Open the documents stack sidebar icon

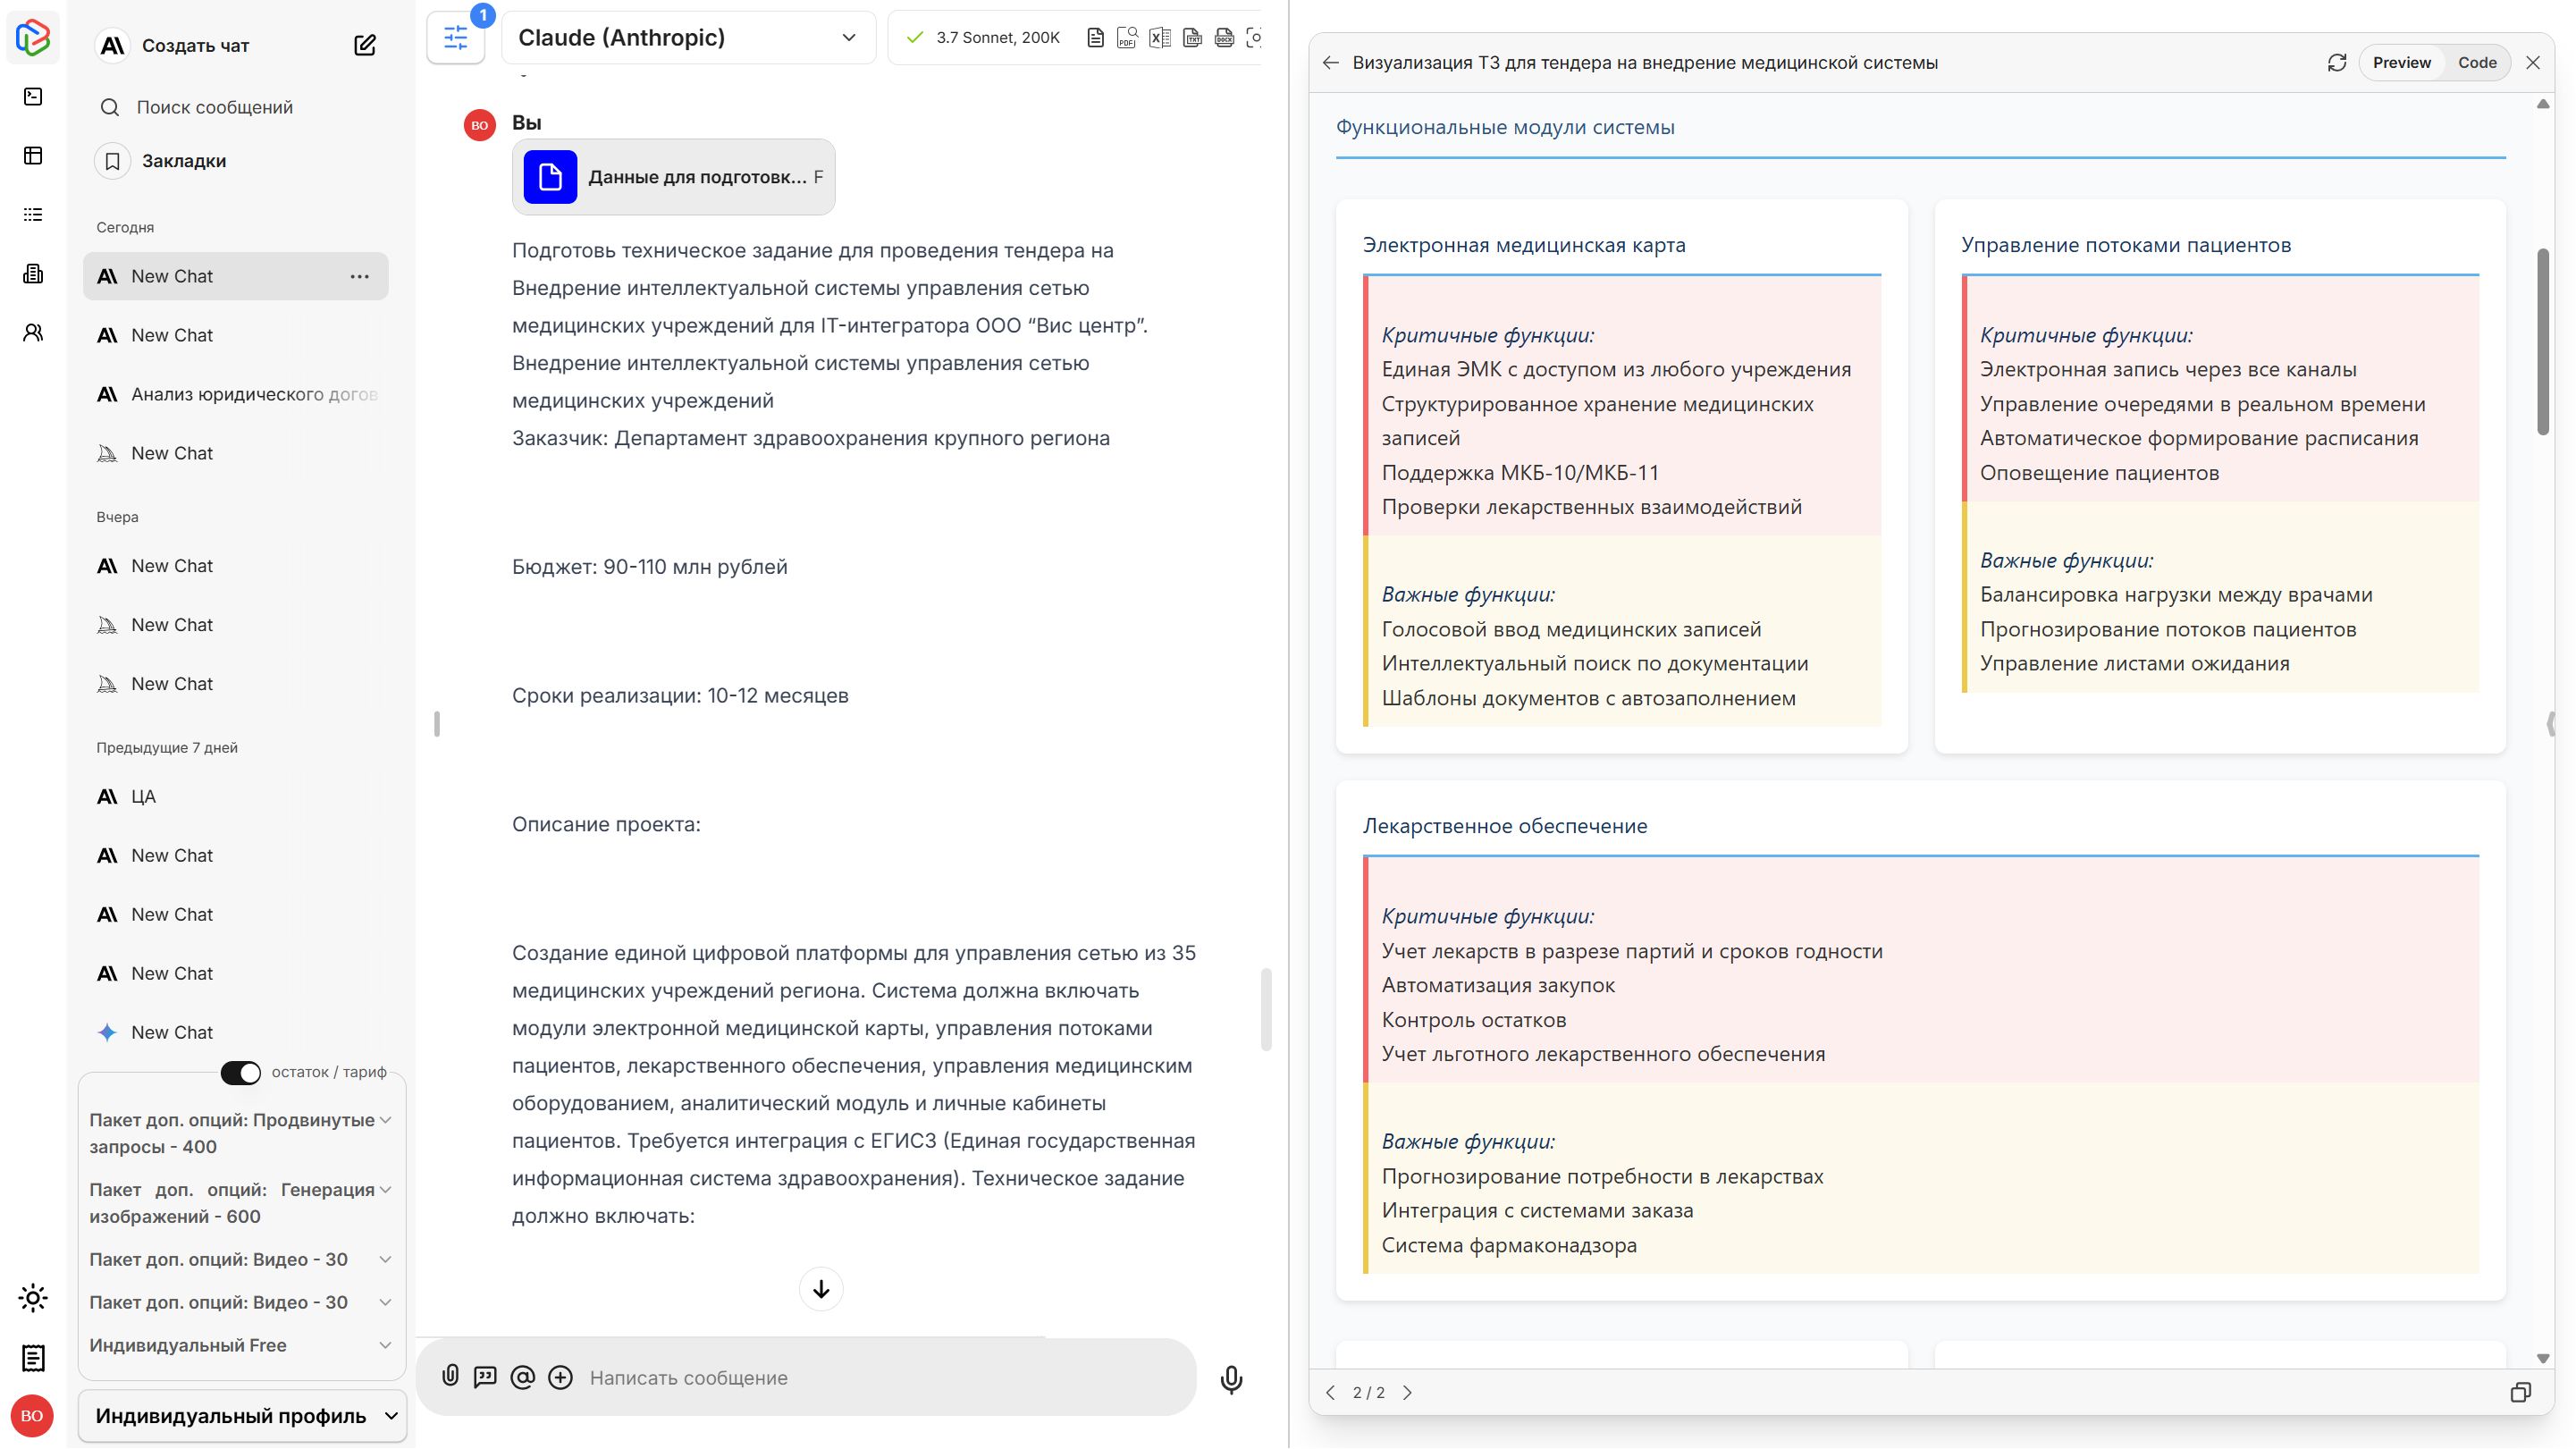(33, 273)
